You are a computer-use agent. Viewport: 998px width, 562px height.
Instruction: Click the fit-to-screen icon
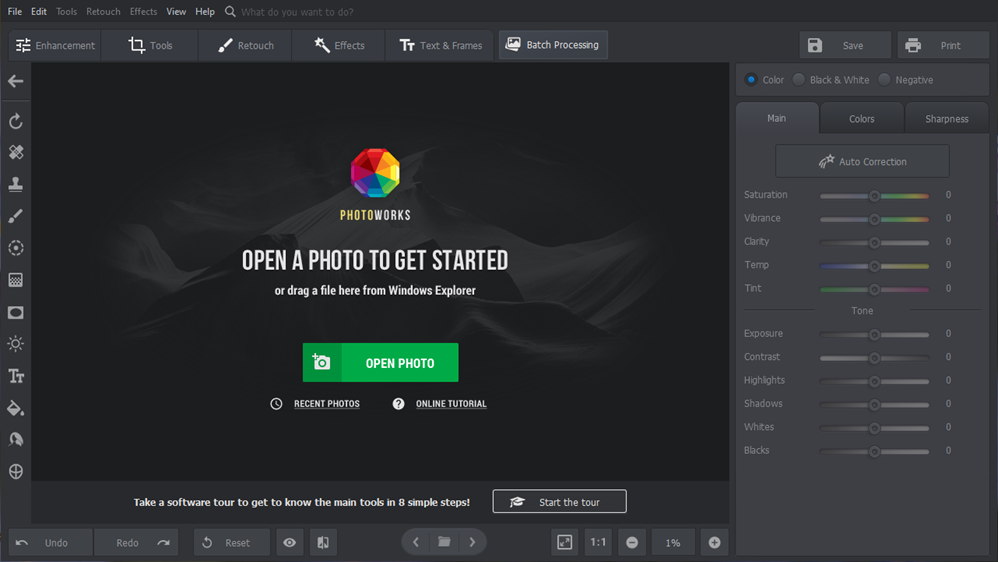tap(565, 542)
